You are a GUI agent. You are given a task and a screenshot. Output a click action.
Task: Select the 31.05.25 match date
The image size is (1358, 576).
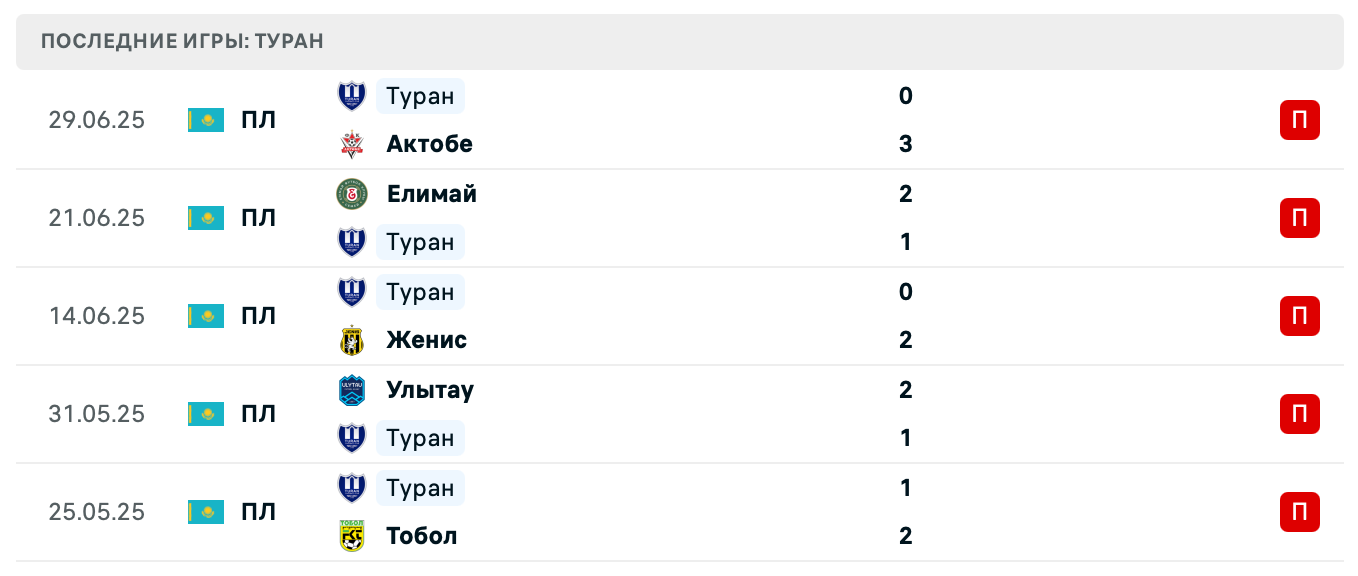point(96,414)
